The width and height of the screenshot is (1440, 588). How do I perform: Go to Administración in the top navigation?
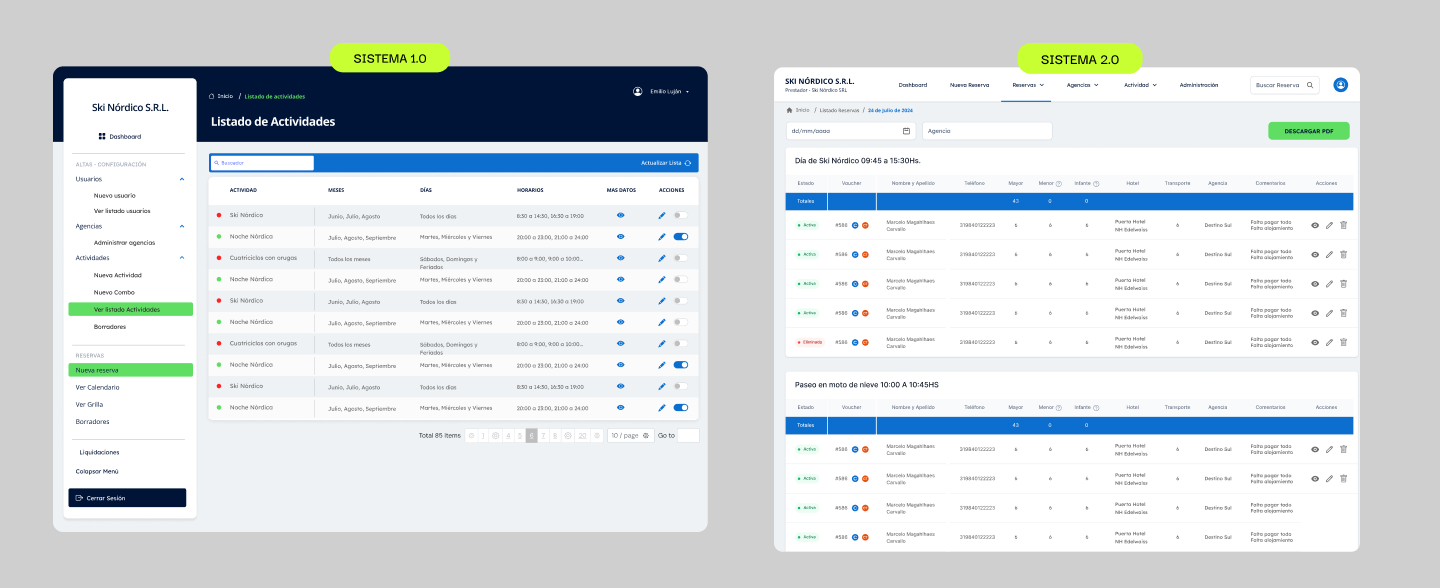coord(1199,85)
